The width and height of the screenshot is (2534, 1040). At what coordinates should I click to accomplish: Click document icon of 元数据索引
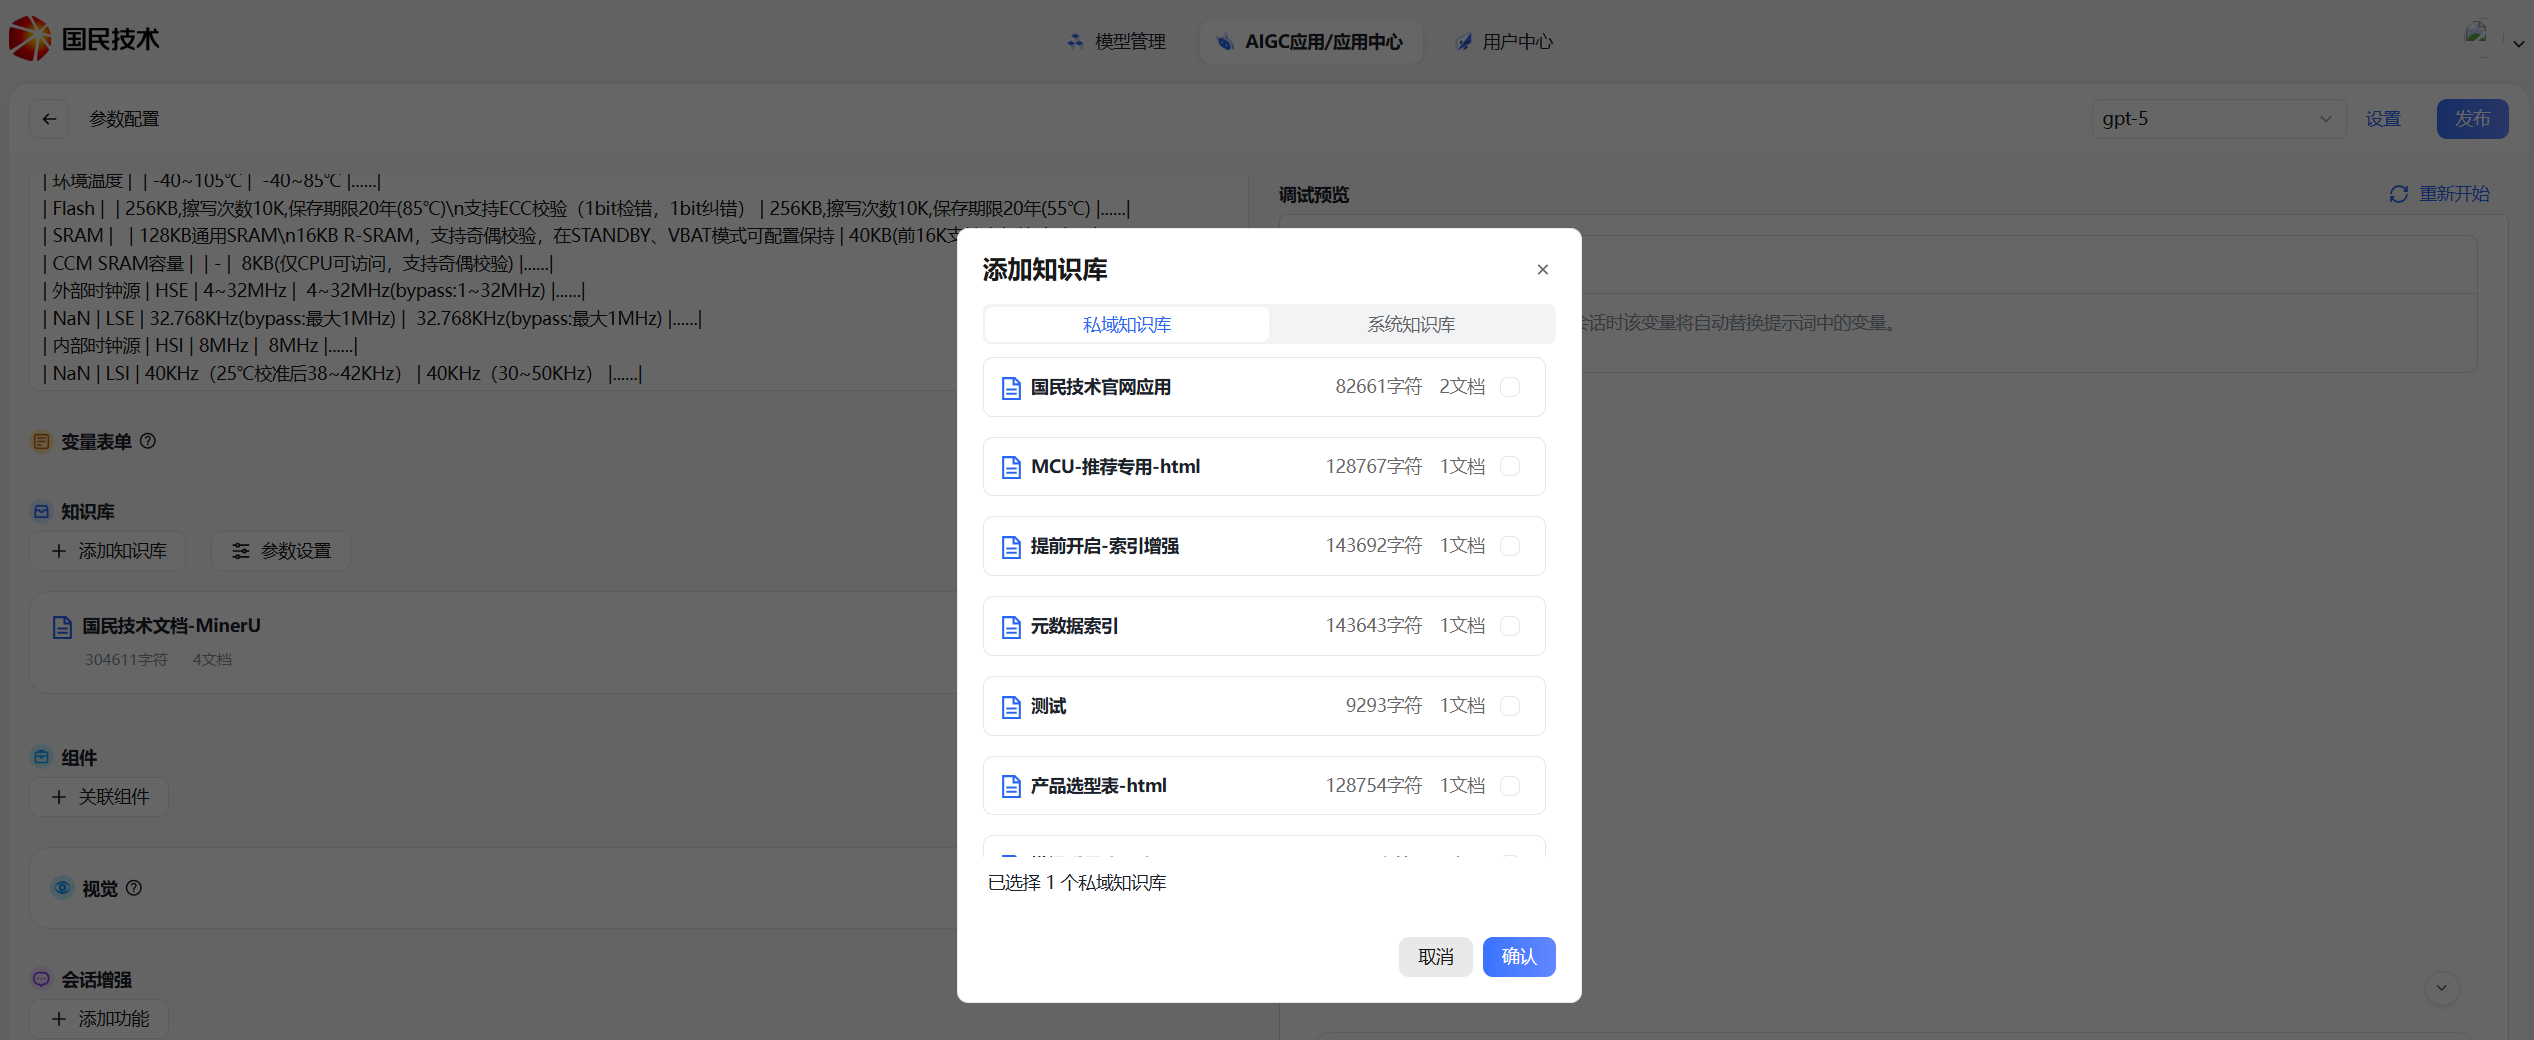[x=1011, y=627]
